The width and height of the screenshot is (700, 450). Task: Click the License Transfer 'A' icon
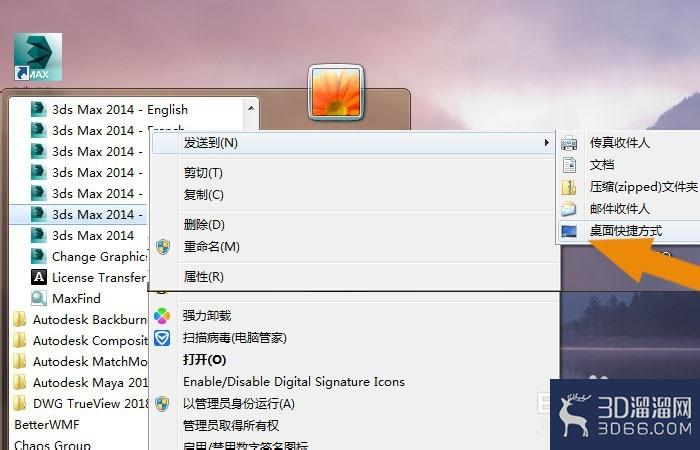[x=39, y=277]
